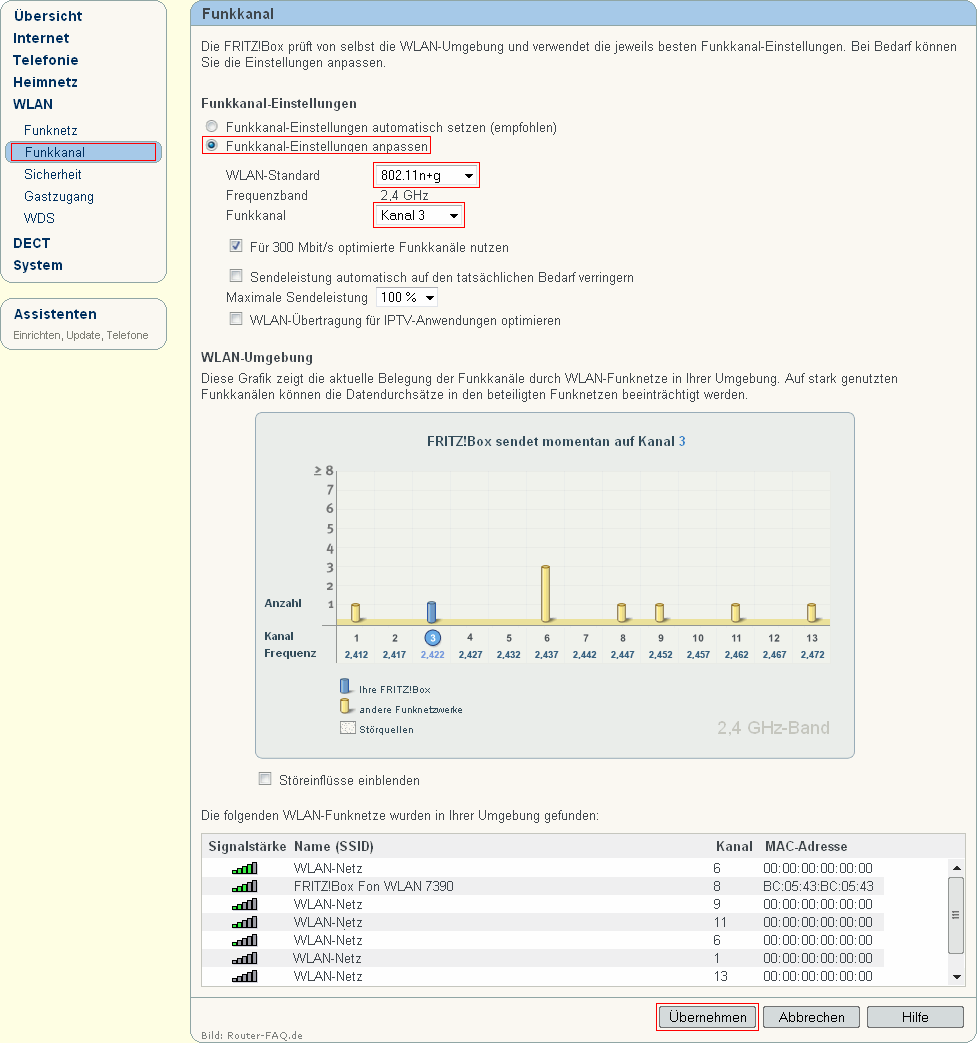Open the WLAN-Standard dropdown
This screenshot has width=977, height=1043.
coord(426,176)
